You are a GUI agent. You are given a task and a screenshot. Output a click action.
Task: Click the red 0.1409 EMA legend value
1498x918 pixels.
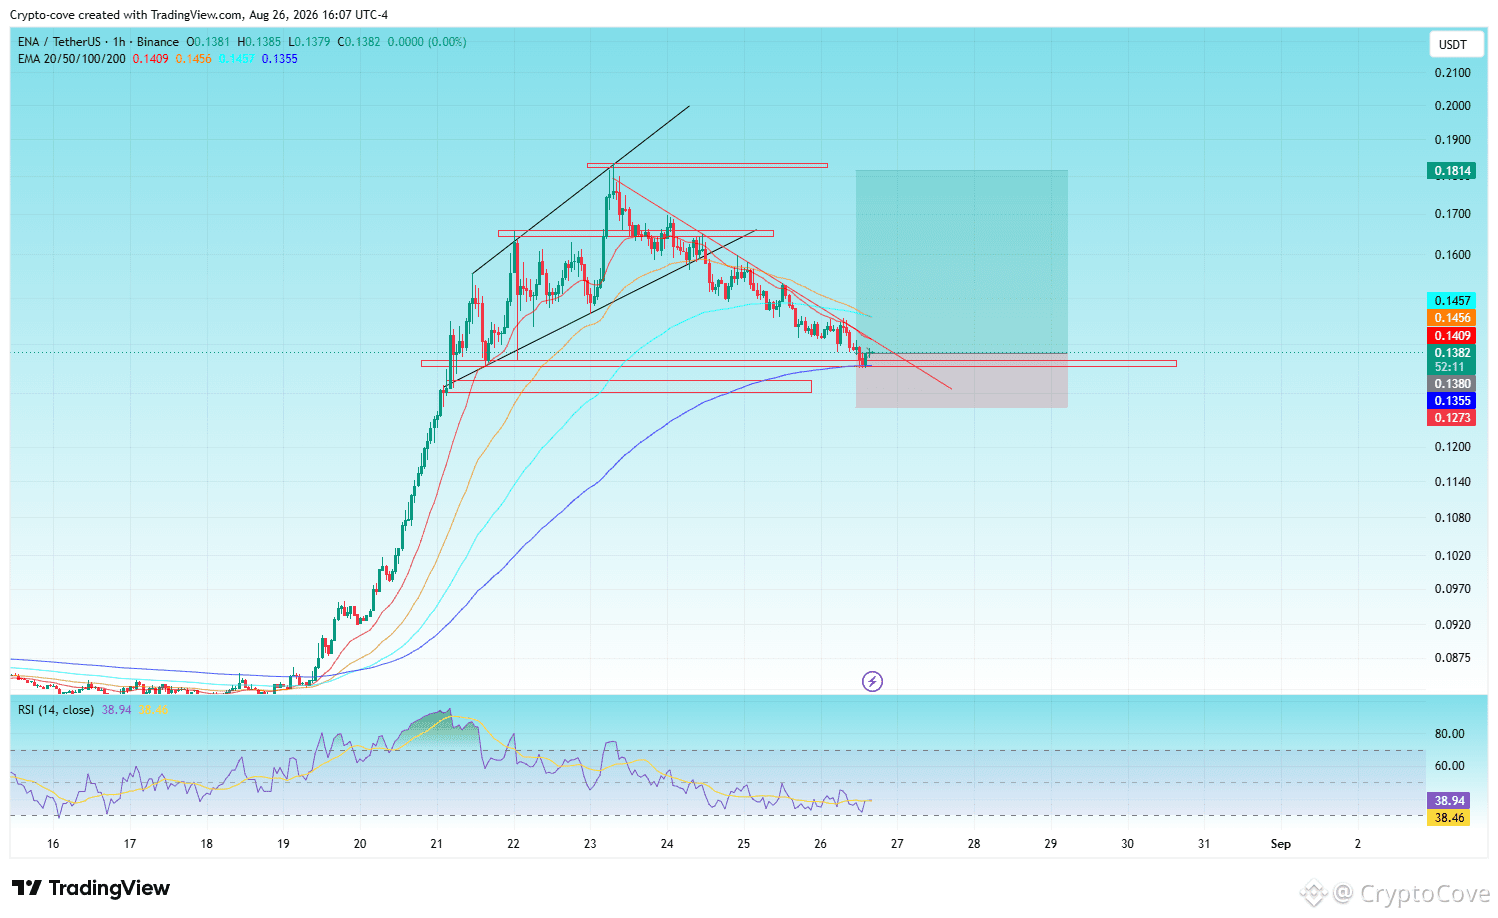click(150, 59)
